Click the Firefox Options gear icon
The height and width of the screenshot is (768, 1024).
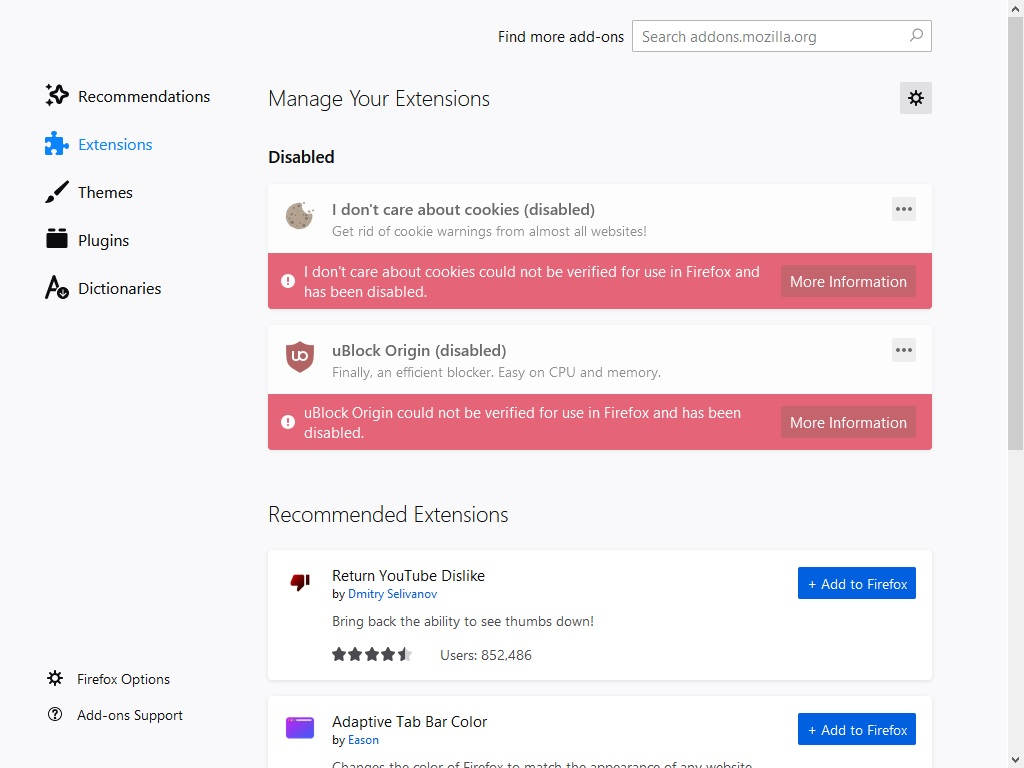[55, 679]
